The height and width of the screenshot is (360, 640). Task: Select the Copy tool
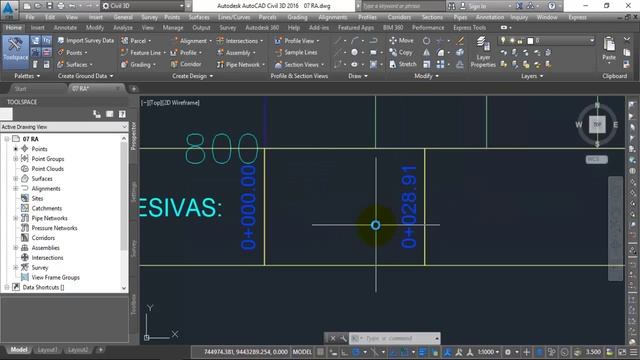[x=401, y=52]
